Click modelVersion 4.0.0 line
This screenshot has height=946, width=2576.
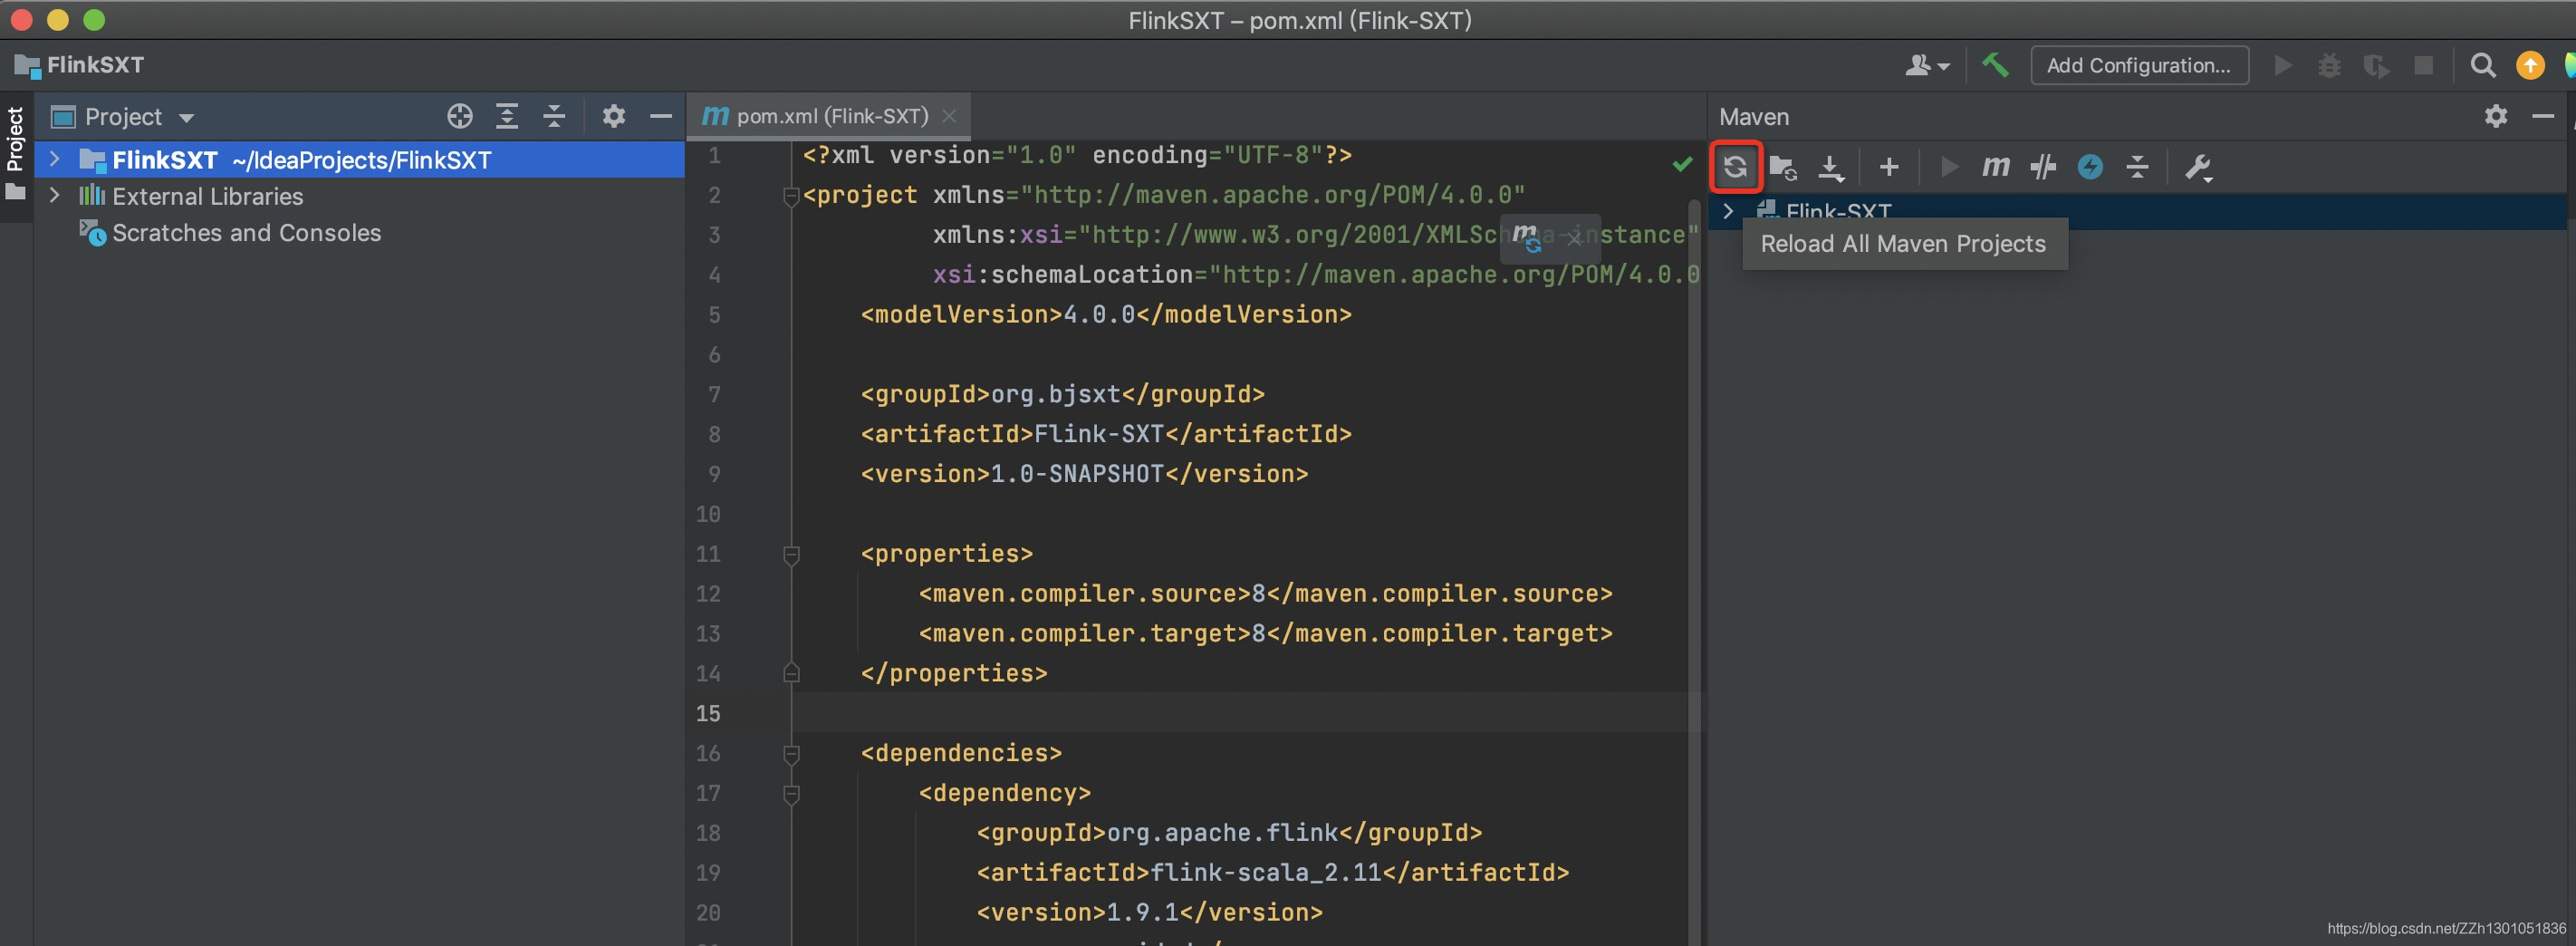click(x=1105, y=315)
